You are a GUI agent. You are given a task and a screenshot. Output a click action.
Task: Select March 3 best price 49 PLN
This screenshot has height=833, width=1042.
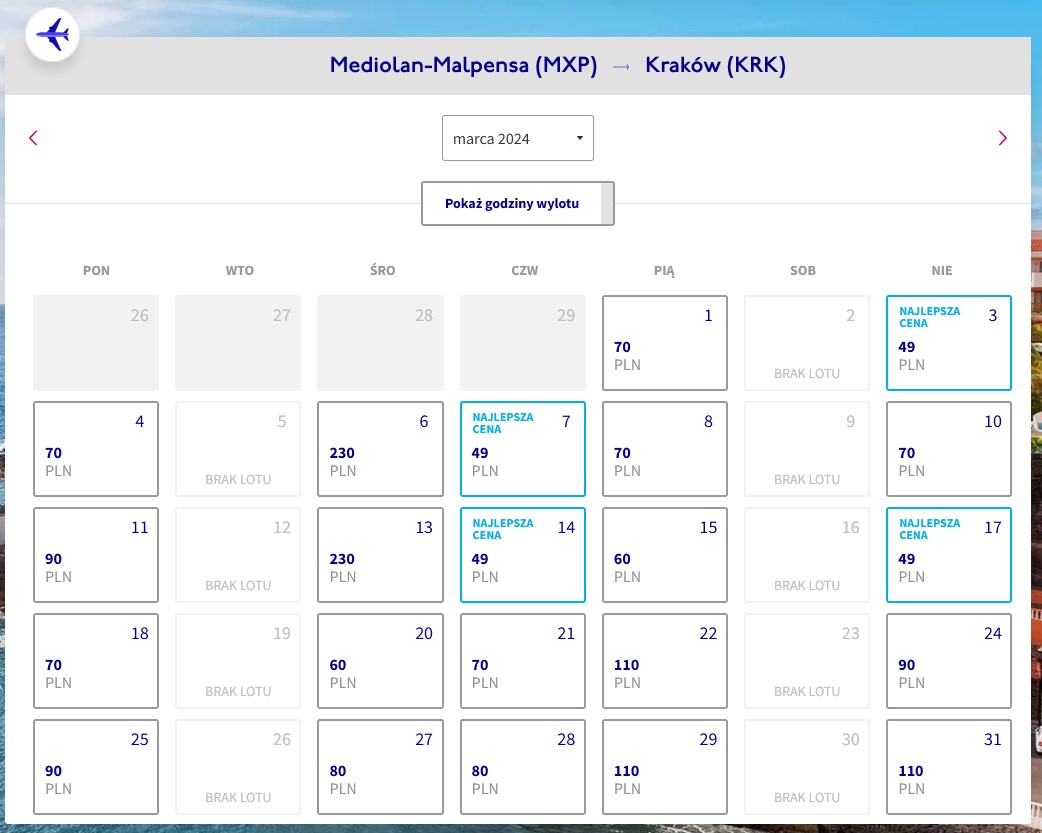(948, 343)
